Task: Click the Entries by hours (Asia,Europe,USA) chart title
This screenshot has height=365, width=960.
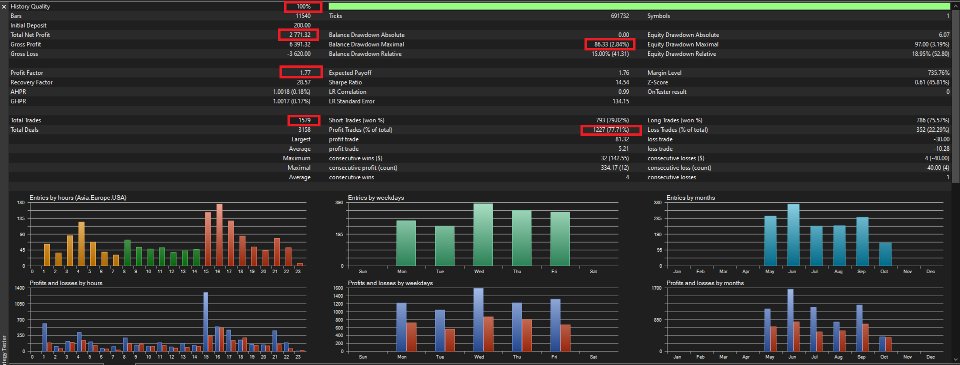Action: (x=78, y=197)
